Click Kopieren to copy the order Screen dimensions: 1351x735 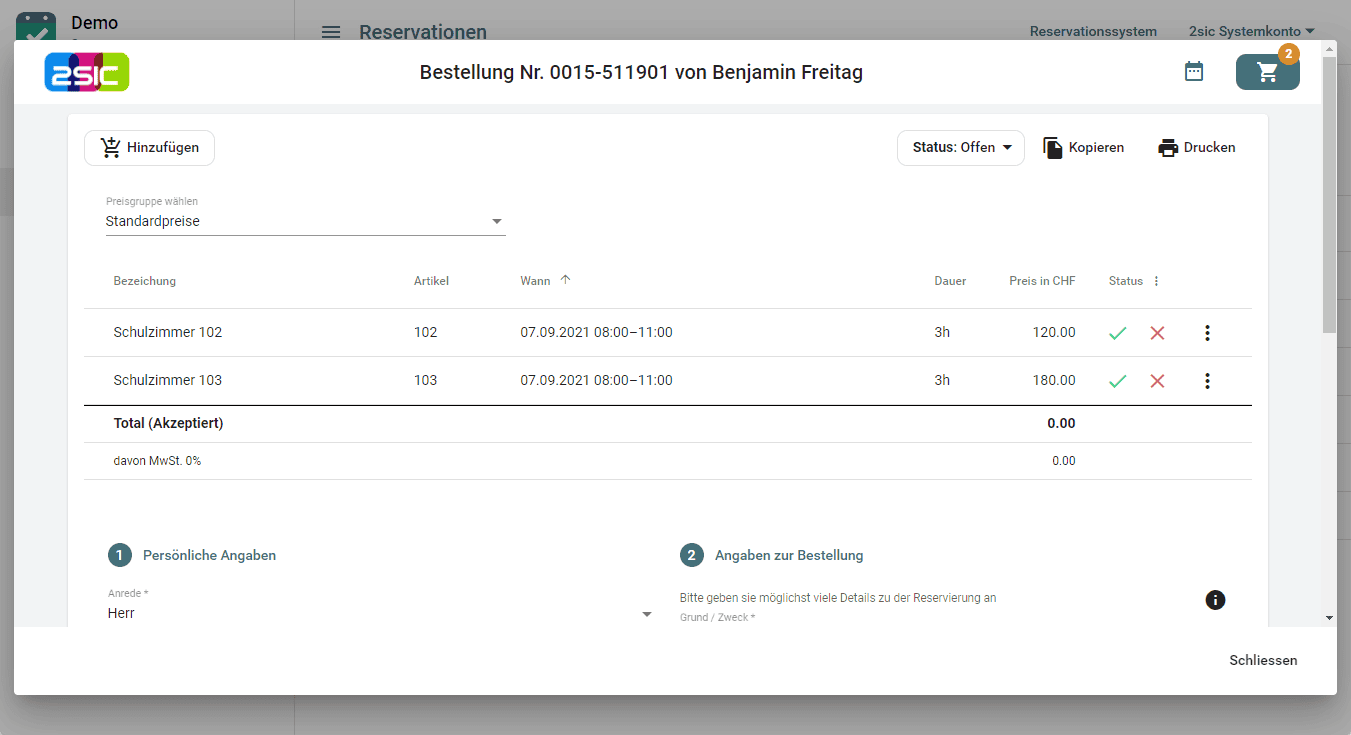(x=1084, y=148)
